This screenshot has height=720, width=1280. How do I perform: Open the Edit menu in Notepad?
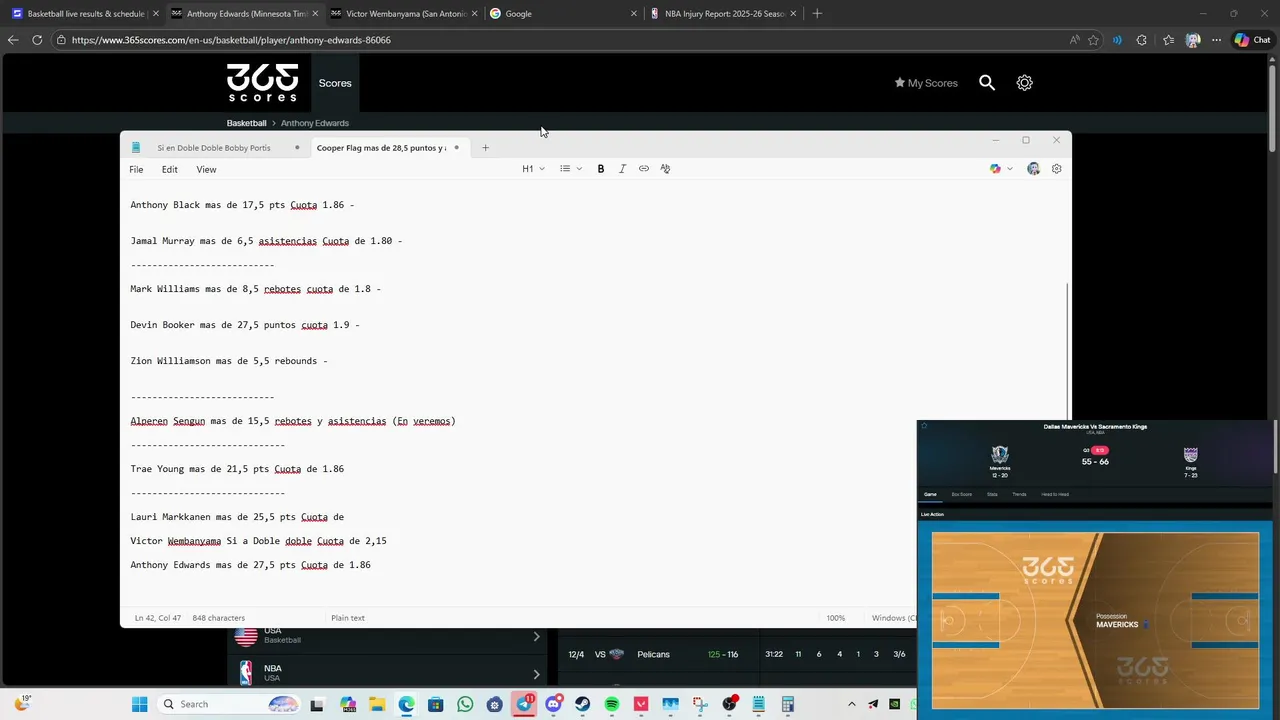click(x=170, y=169)
